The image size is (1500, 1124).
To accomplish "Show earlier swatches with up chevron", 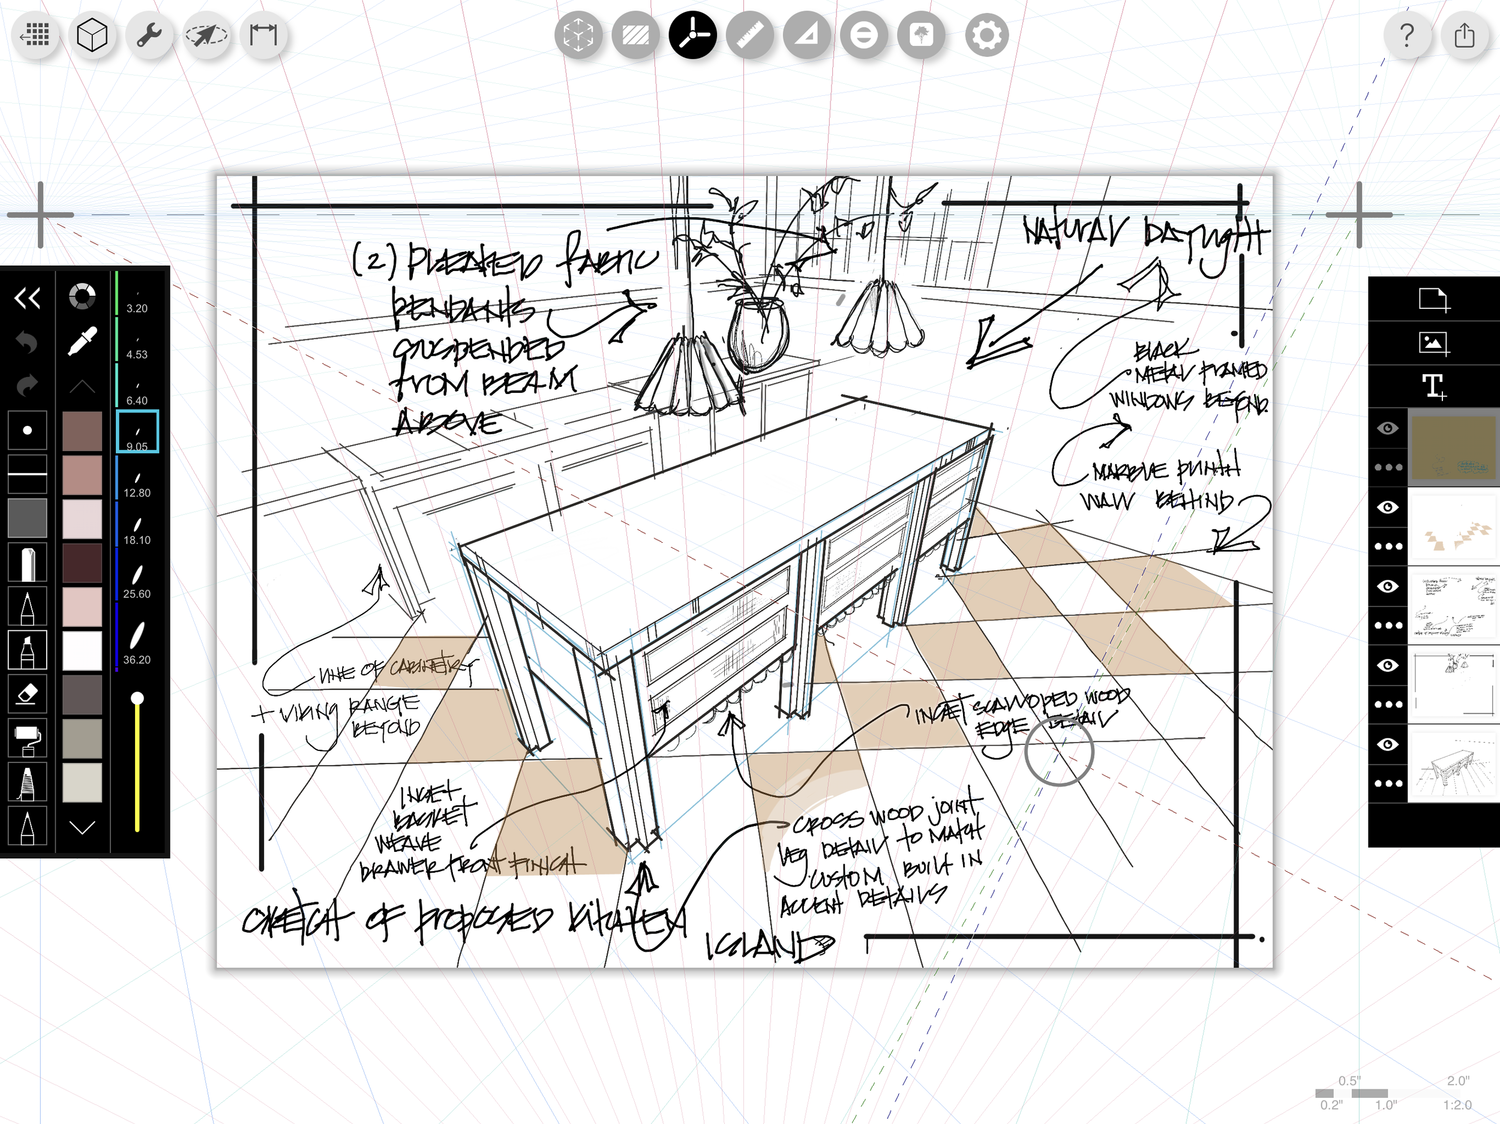I will [82, 386].
